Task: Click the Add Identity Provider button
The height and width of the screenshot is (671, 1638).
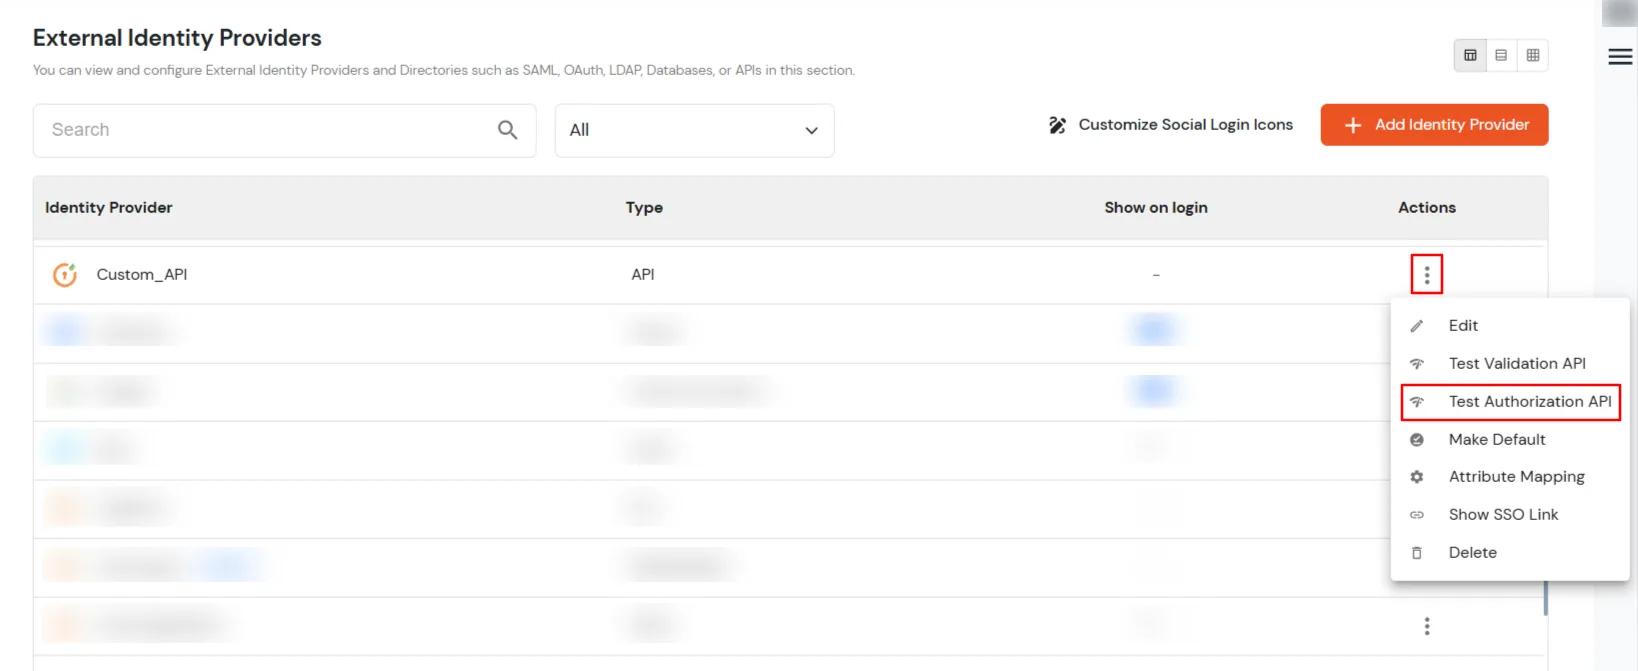Action: [1434, 125]
